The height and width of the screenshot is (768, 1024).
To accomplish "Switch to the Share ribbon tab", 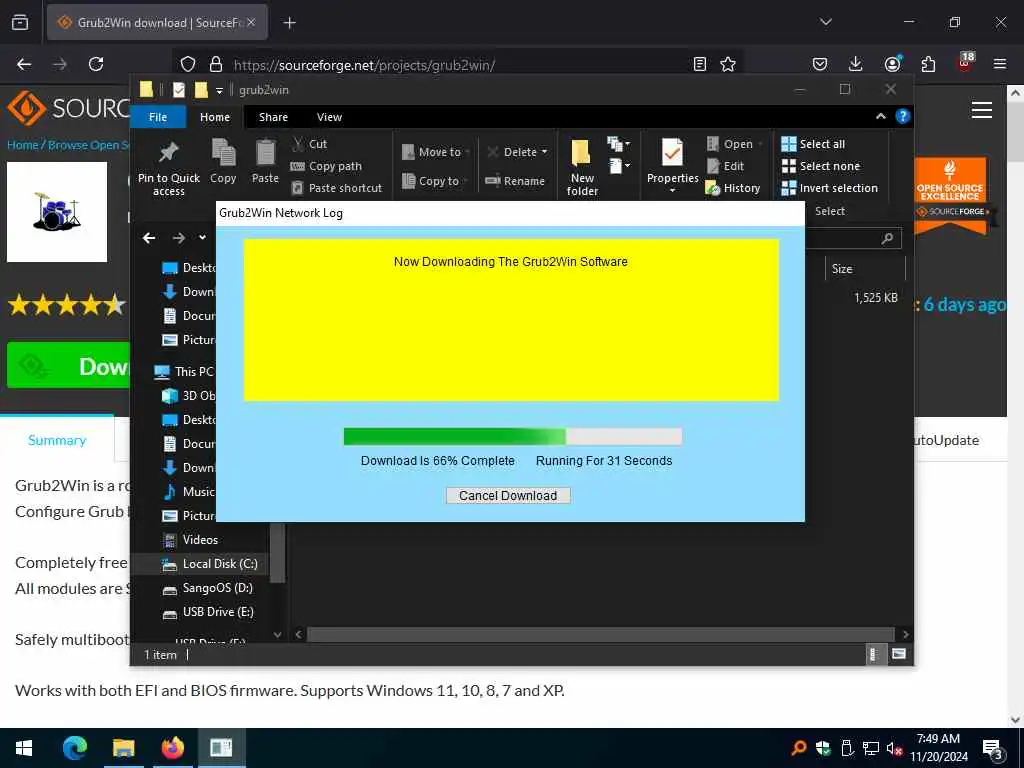I will click(273, 117).
